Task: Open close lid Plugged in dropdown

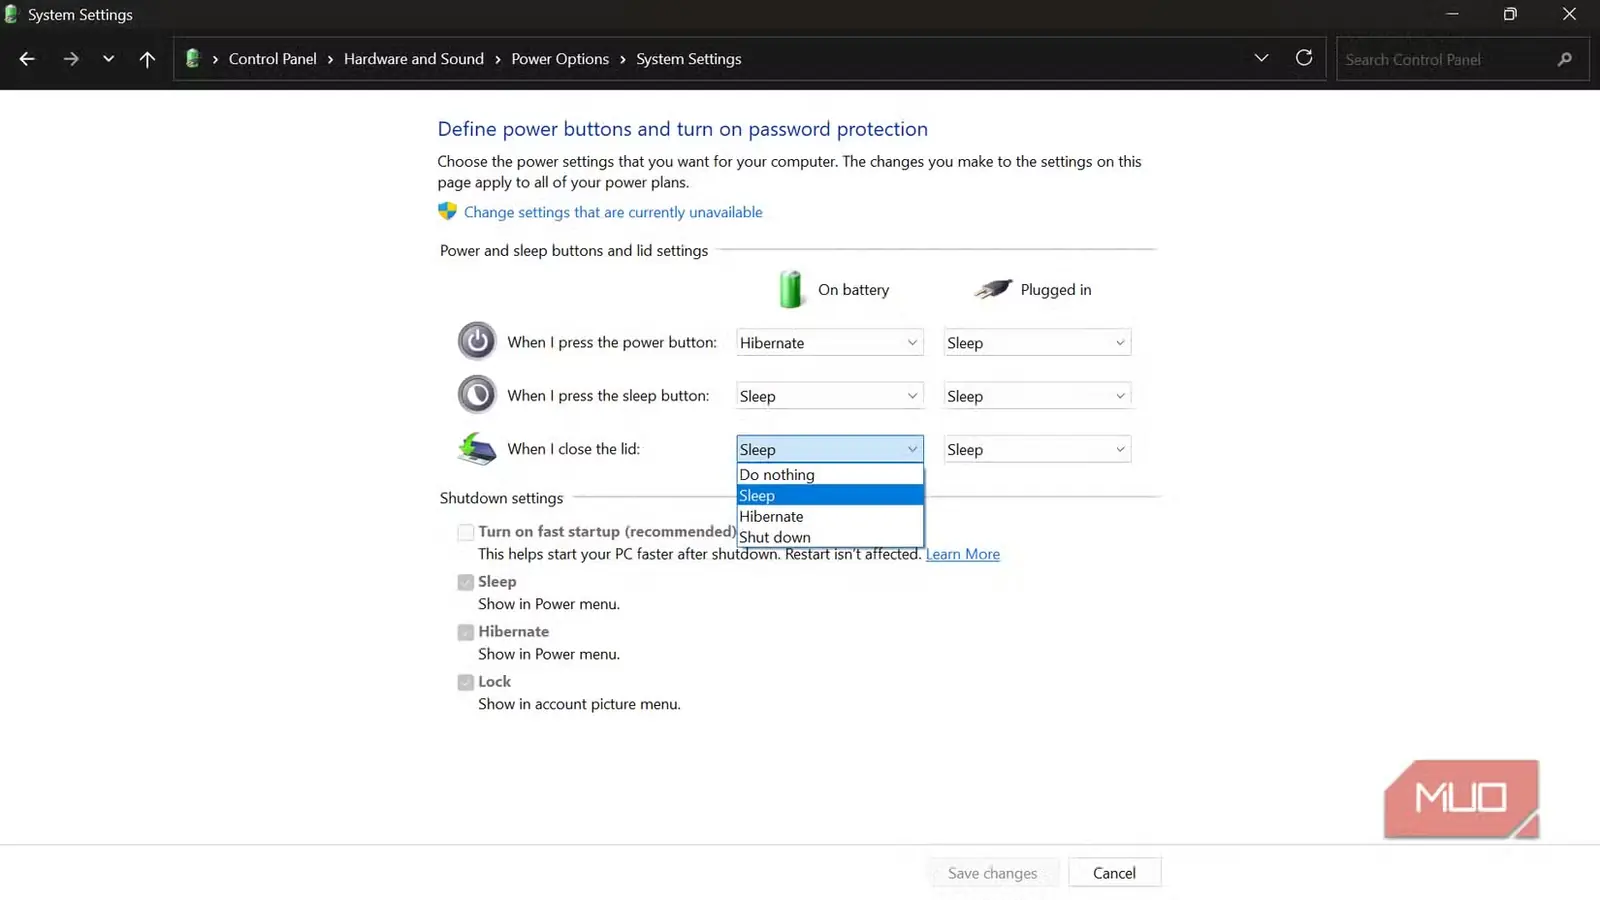Action: (1037, 449)
